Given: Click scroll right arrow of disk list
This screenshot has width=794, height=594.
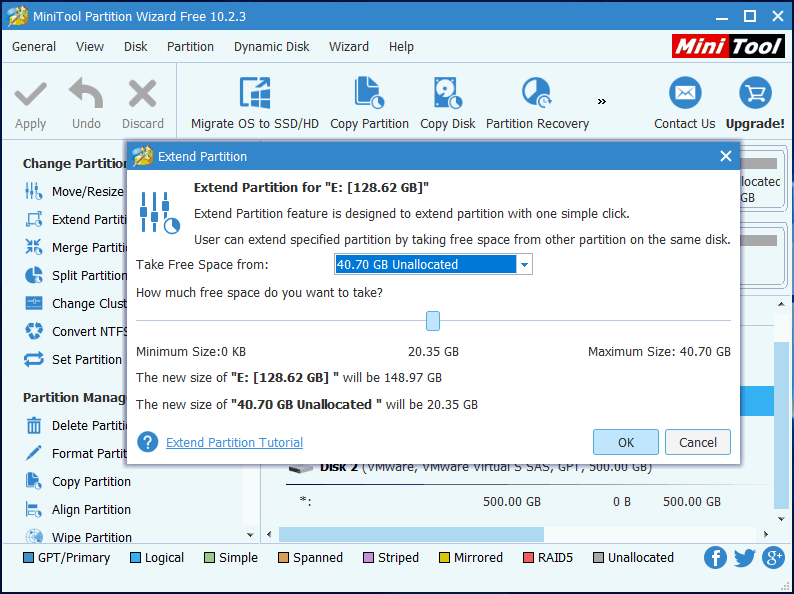Looking at the screenshot, I should pyautogui.click(x=766, y=534).
